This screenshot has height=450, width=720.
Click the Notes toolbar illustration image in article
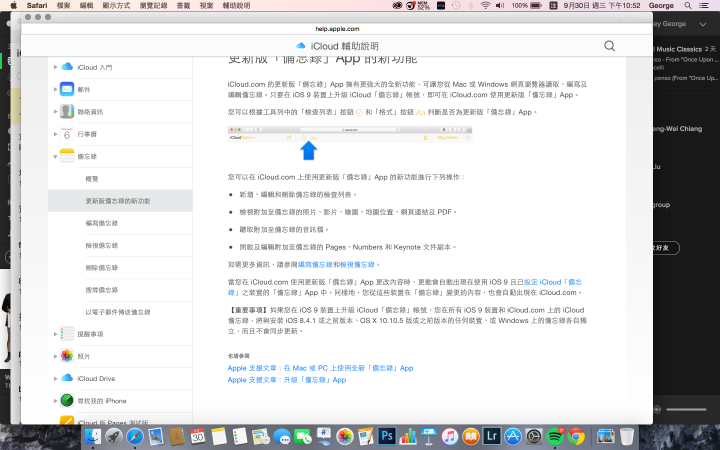point(350,143)
